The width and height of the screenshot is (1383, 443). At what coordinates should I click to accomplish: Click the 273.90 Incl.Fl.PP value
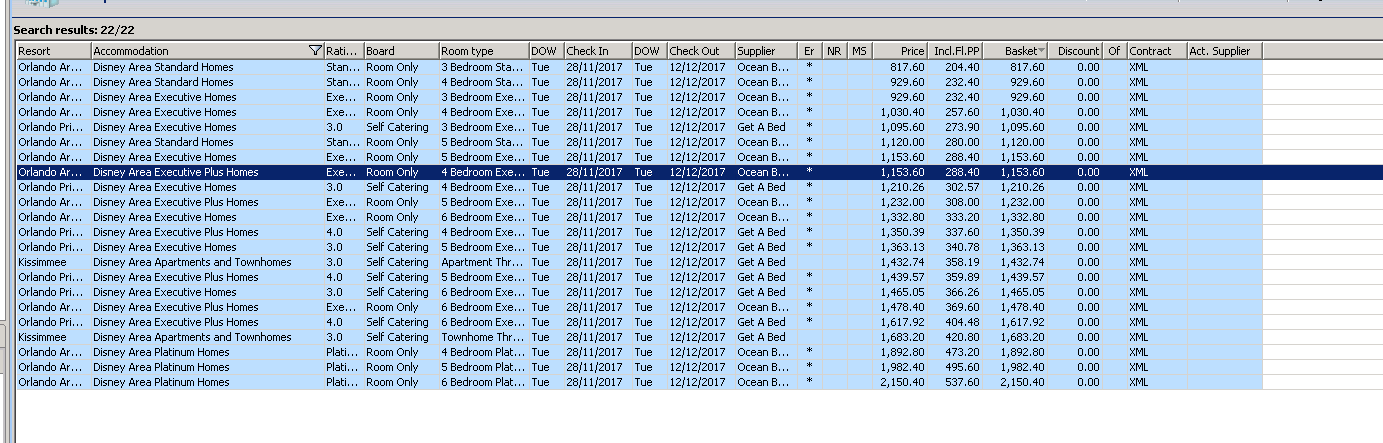coord(961,127)
